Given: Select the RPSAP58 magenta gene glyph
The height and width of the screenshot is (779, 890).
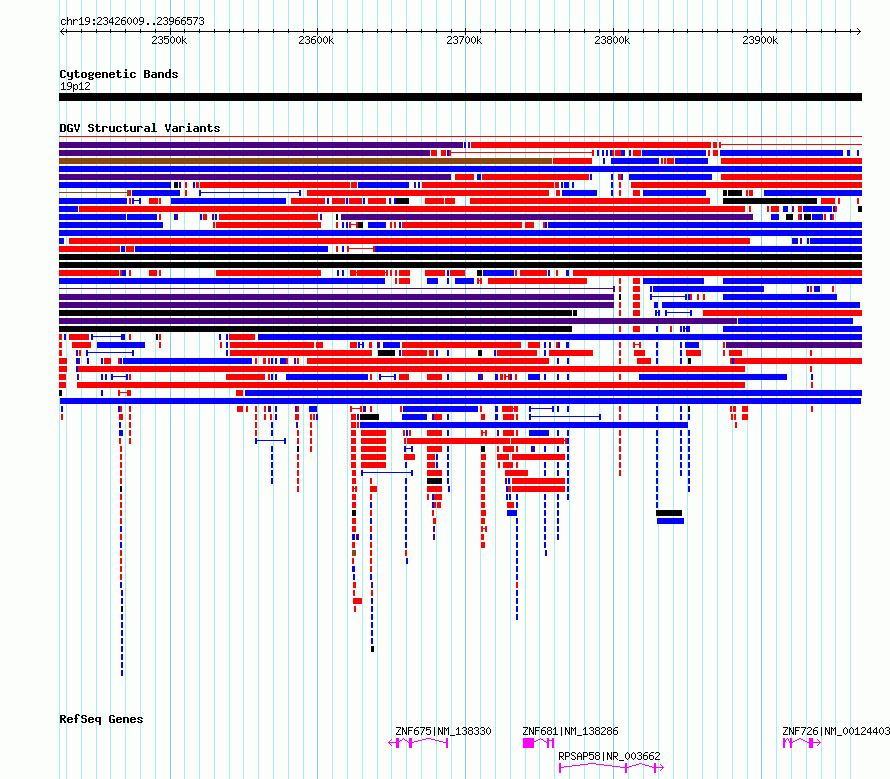Looking at the screenshot, I should click(611, 768).
